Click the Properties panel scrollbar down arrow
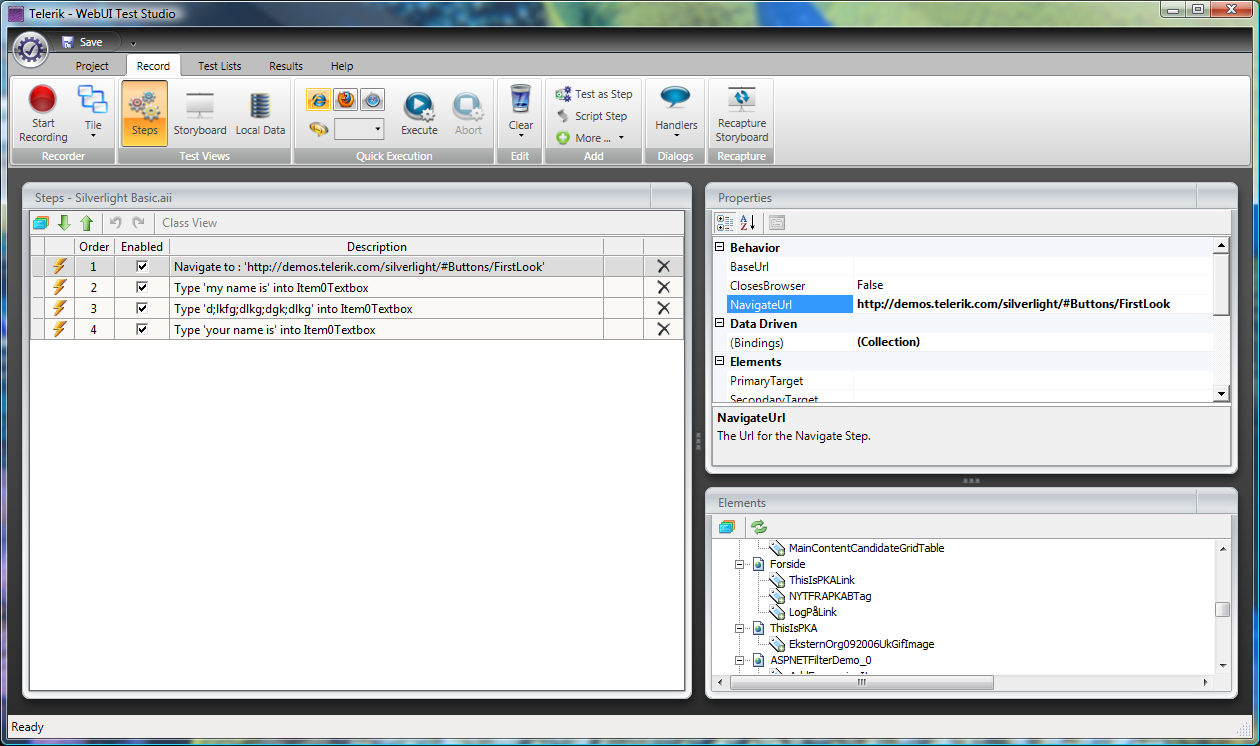This screenshot has height=746, width=1260. 1221,394
